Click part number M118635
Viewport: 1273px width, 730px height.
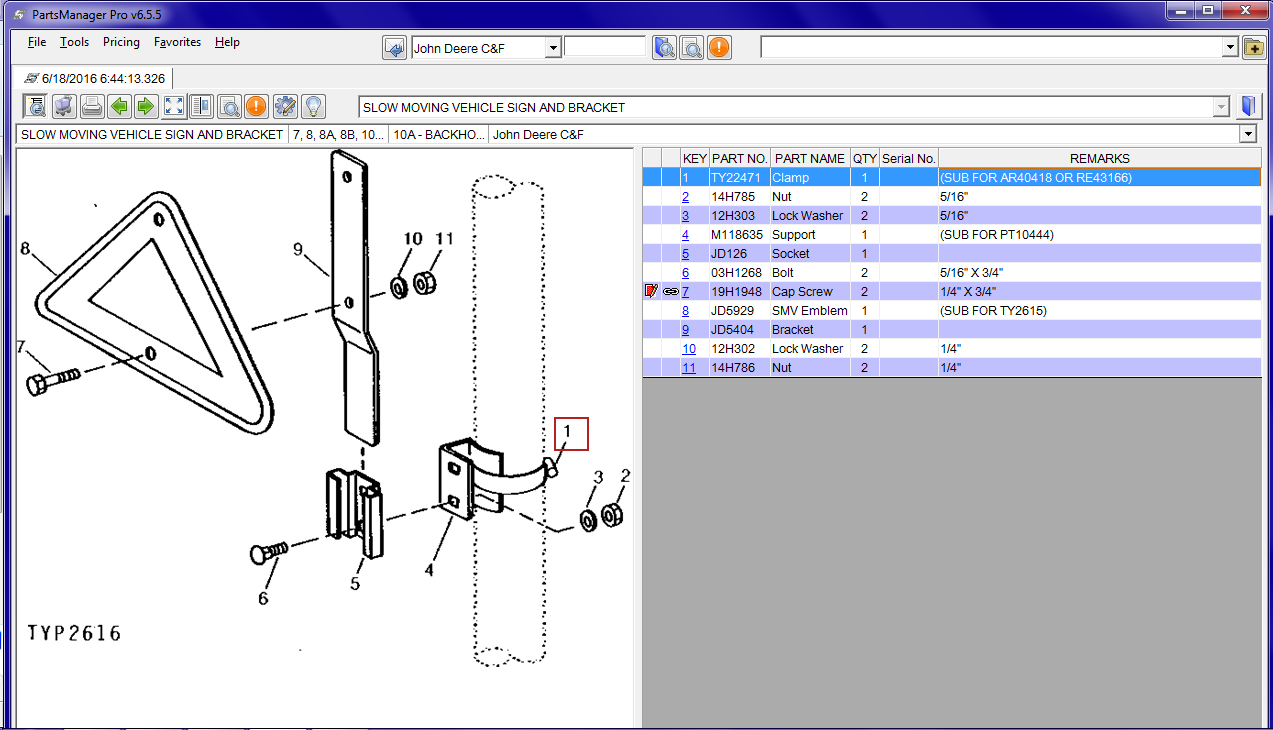(737, 235)
